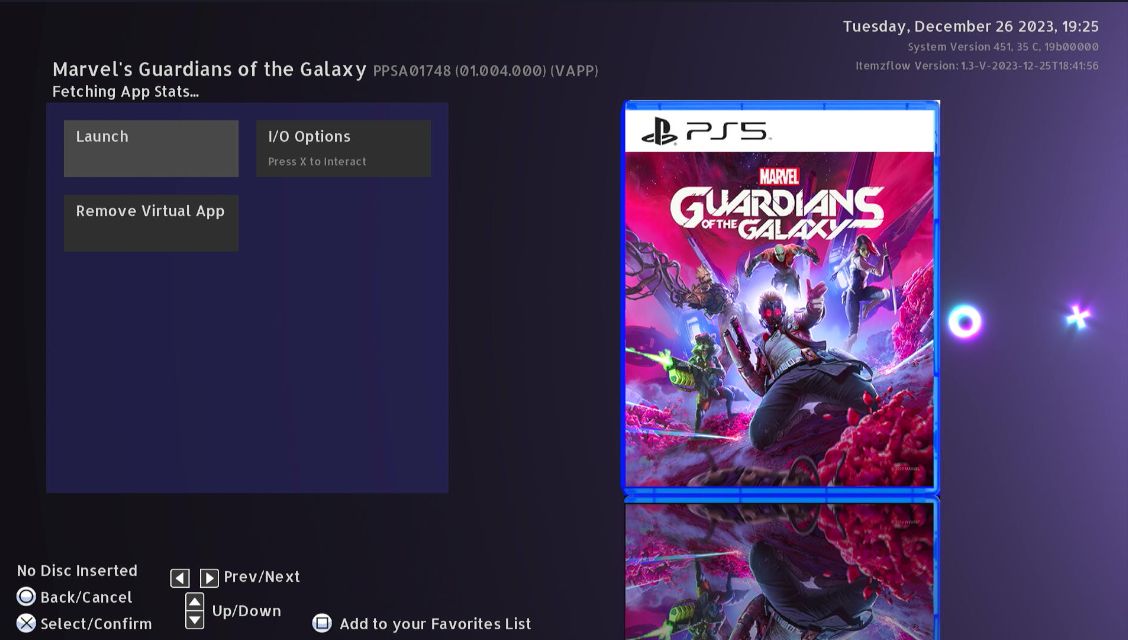Screen dimensions: 1128x640
Task: Click the System Version 451 line
Action: (1003, 47)
